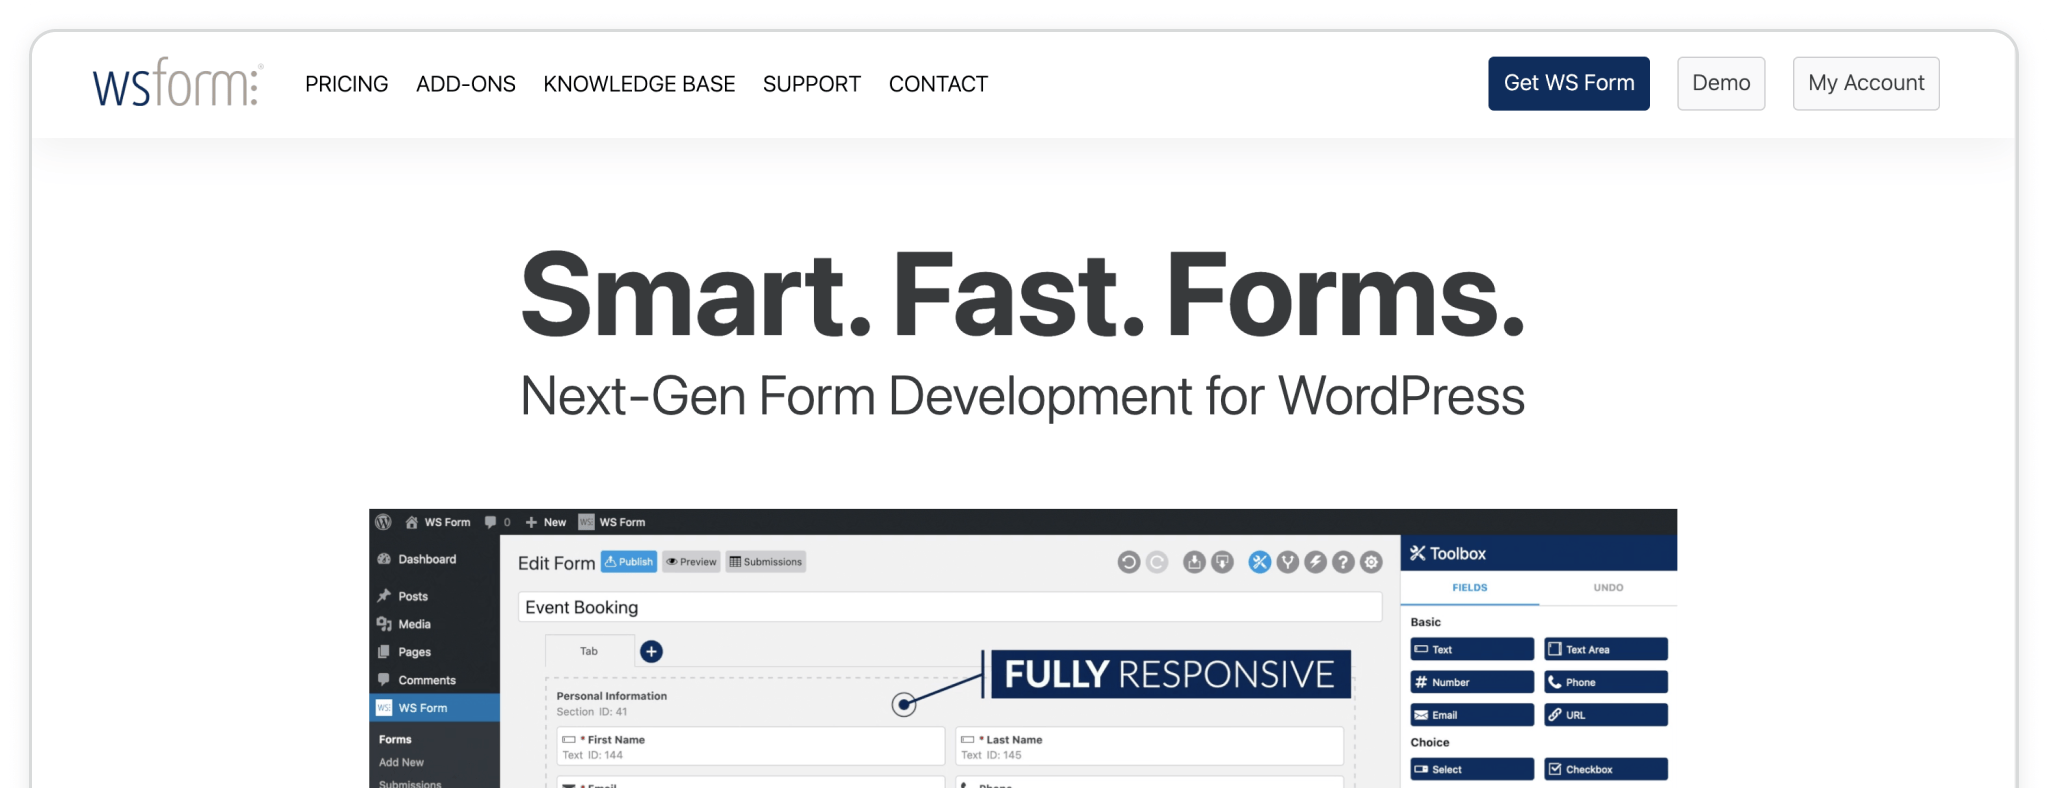Screen dimensions: 2048x788
Task: Open the Demo button
Action: coord(1720,83)
